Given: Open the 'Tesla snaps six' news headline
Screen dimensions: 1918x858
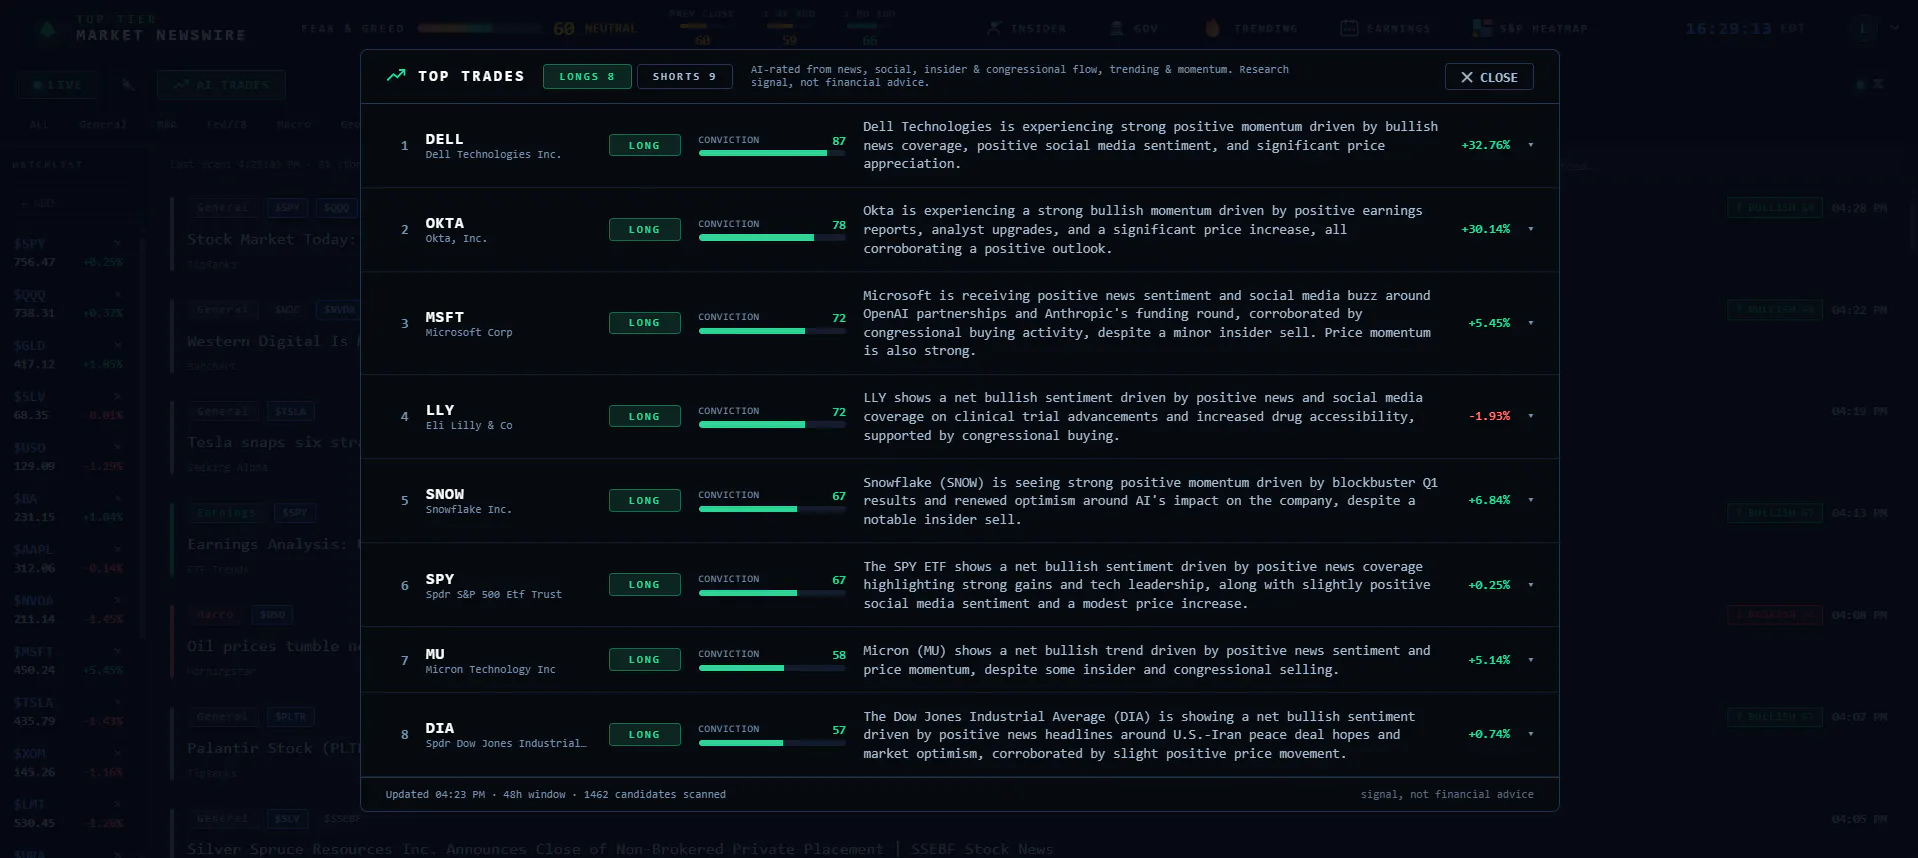Looking at the screenshot, I should pos(273,442).
